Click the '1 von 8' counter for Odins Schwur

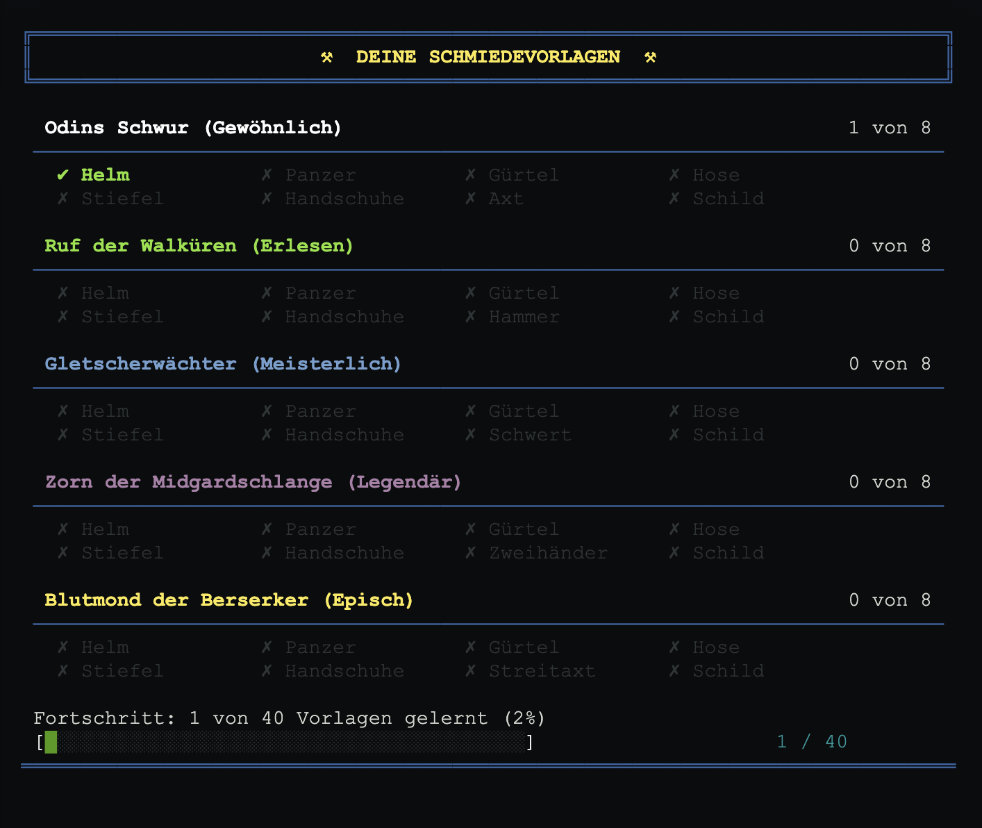[889, 128]
